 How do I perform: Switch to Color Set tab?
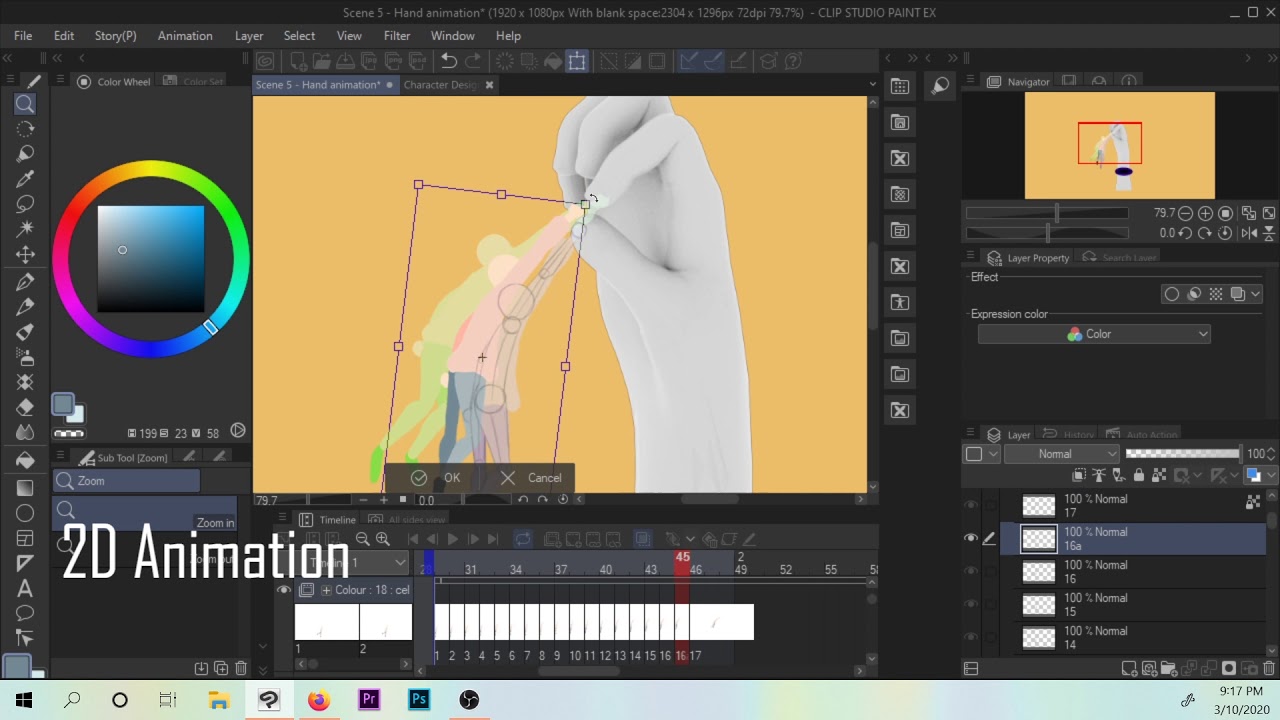193,82
